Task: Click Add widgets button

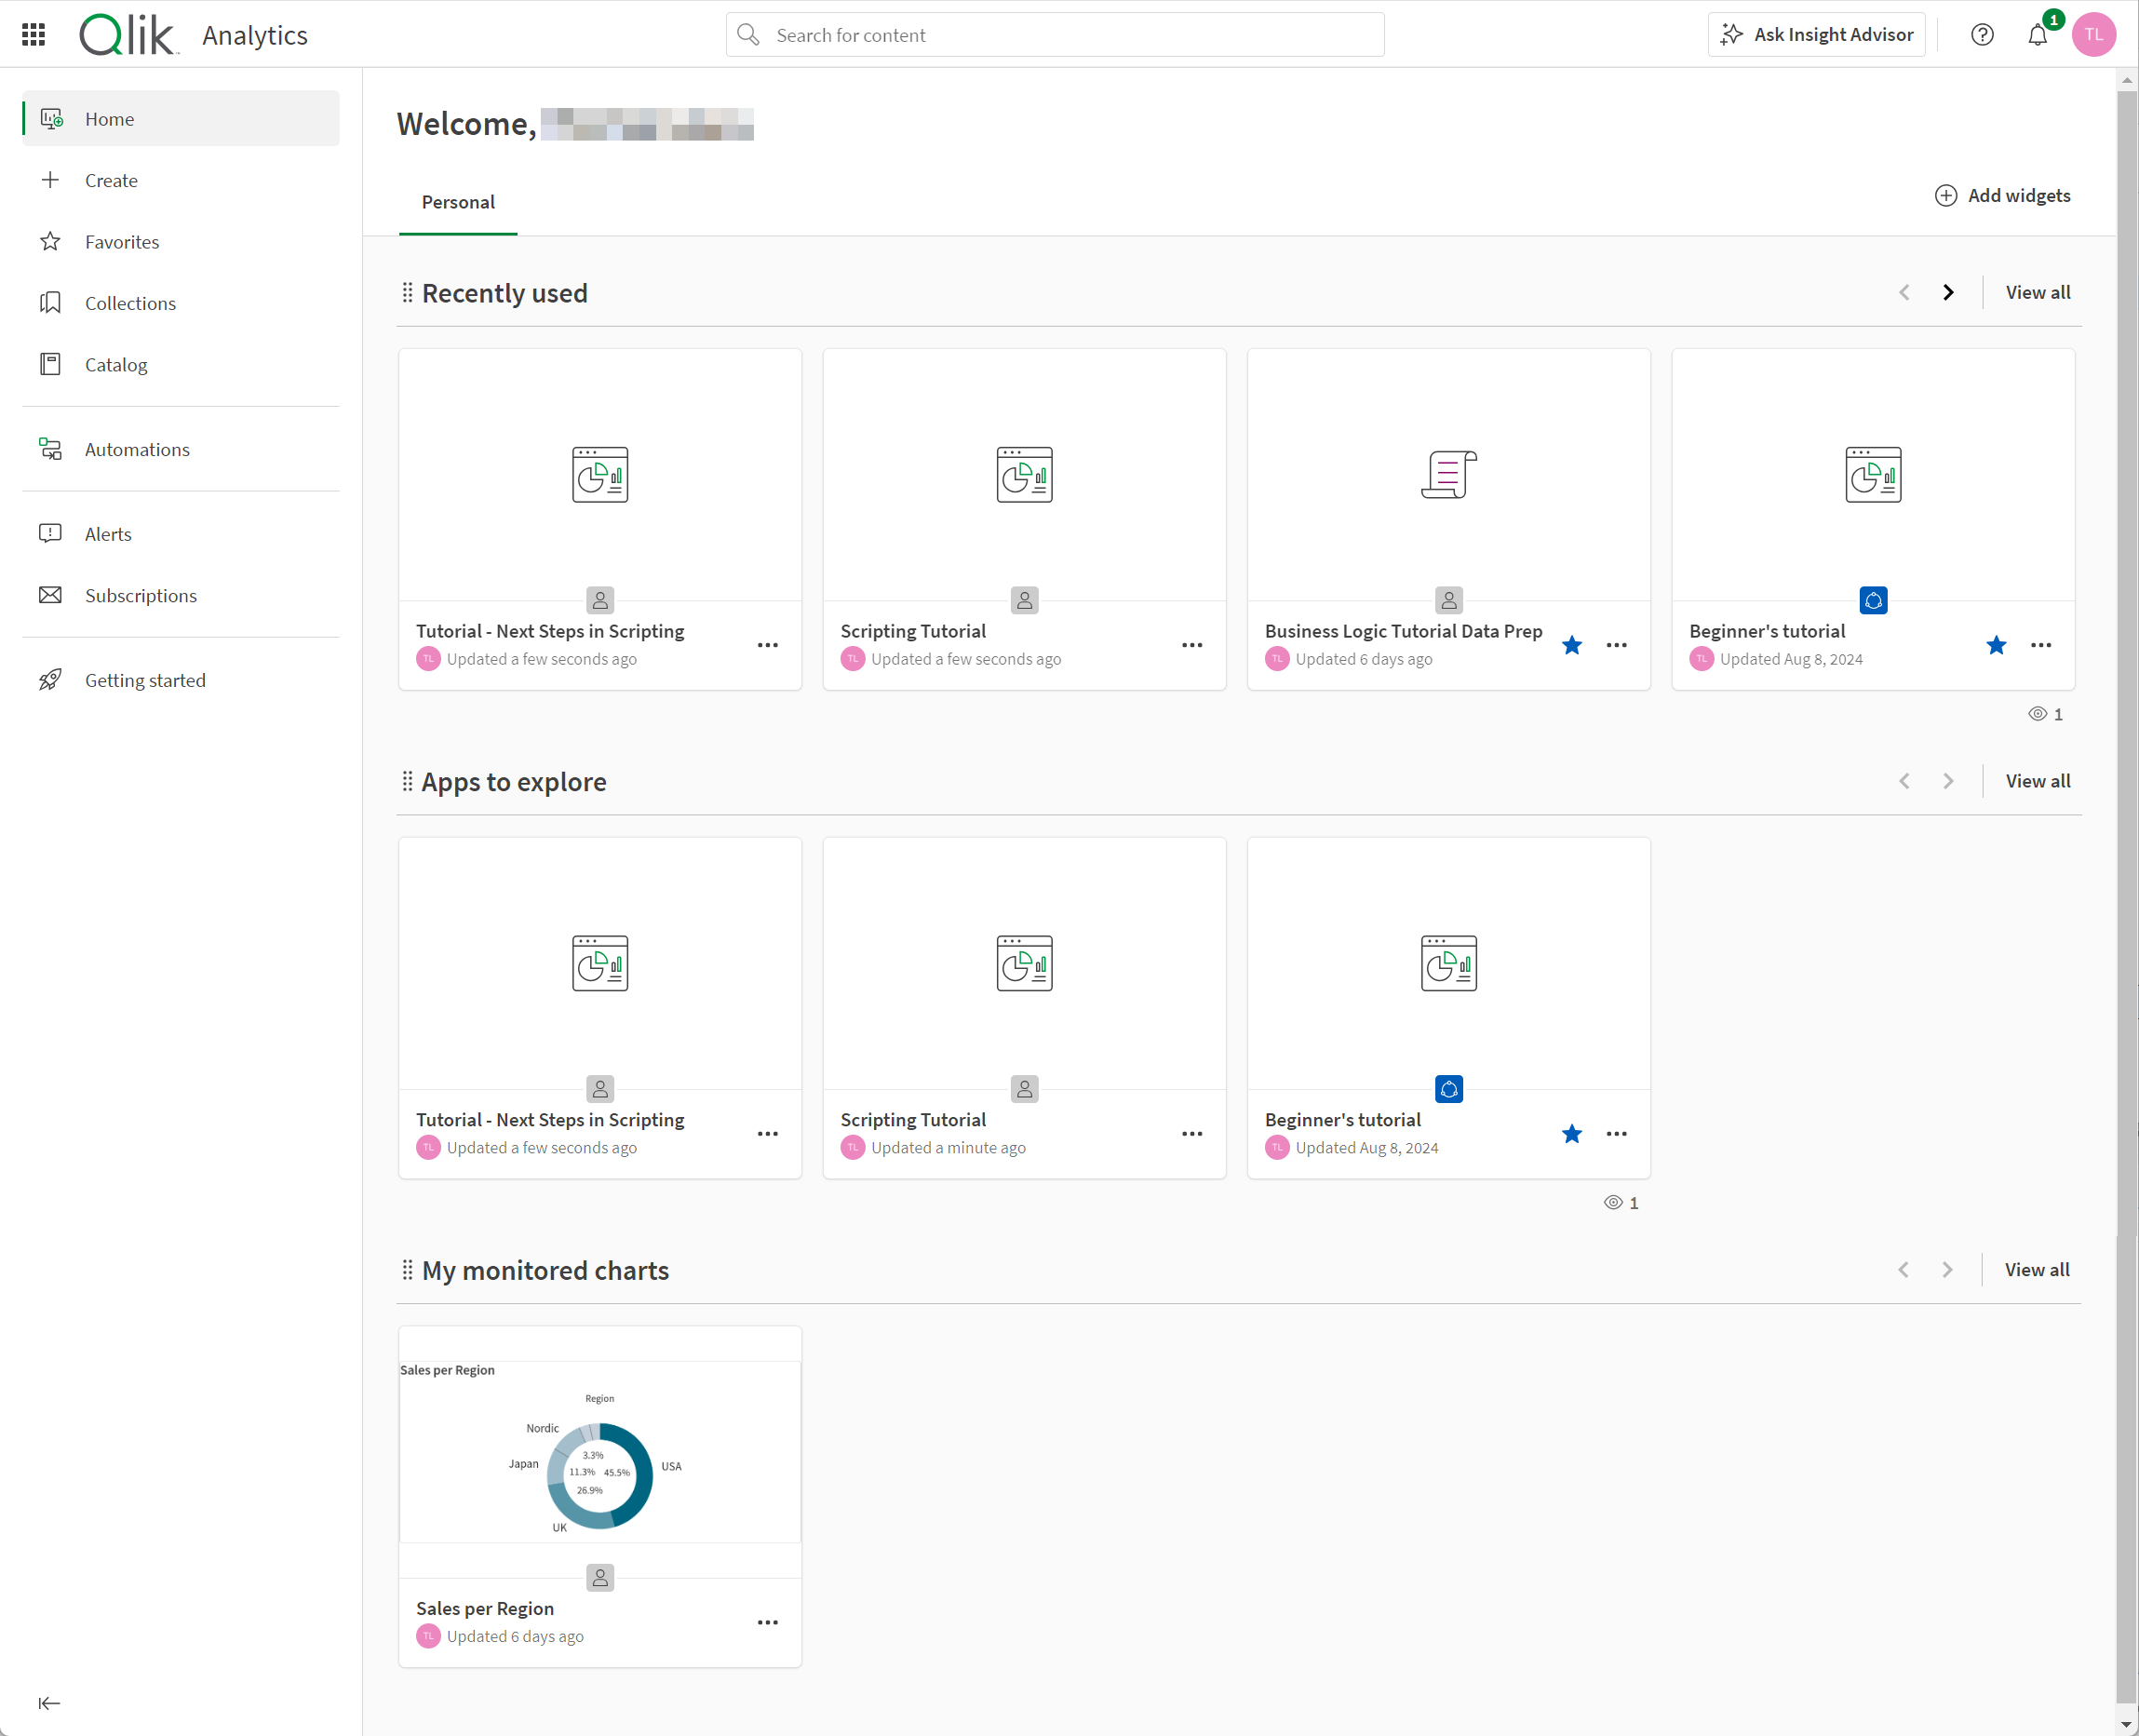Action: 2001,195
